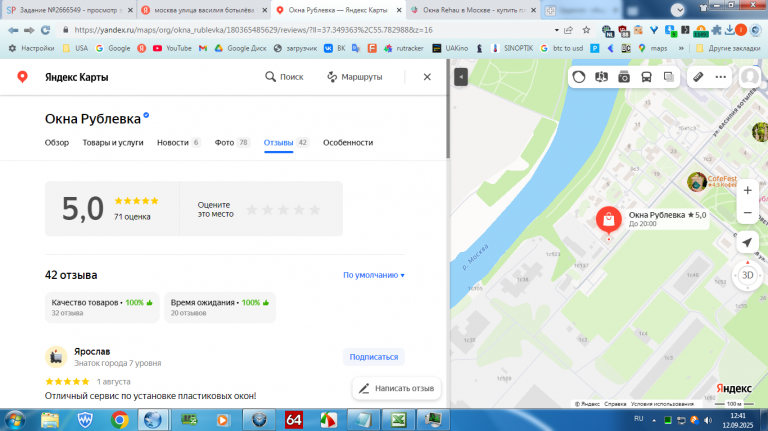The height and width of the screenshot is (431, 768).
Task: Switch to the Обзор tab
Action: point(57,143)
